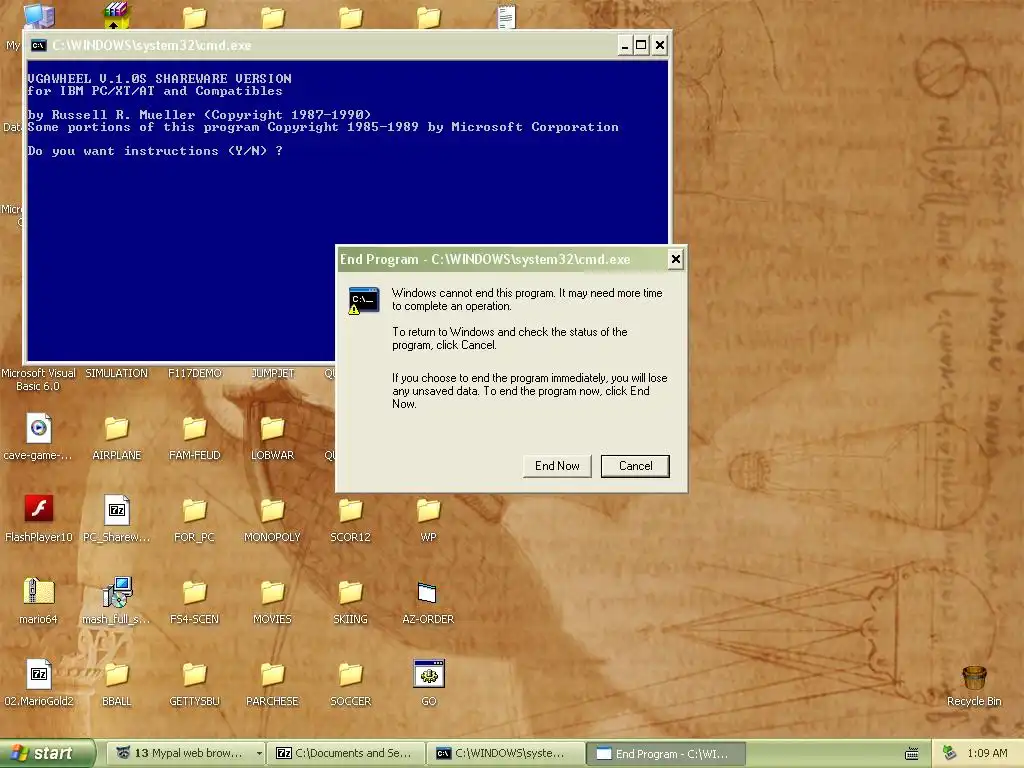
Task: Minimize the cmd.exe window
Action: pos(625,45)
